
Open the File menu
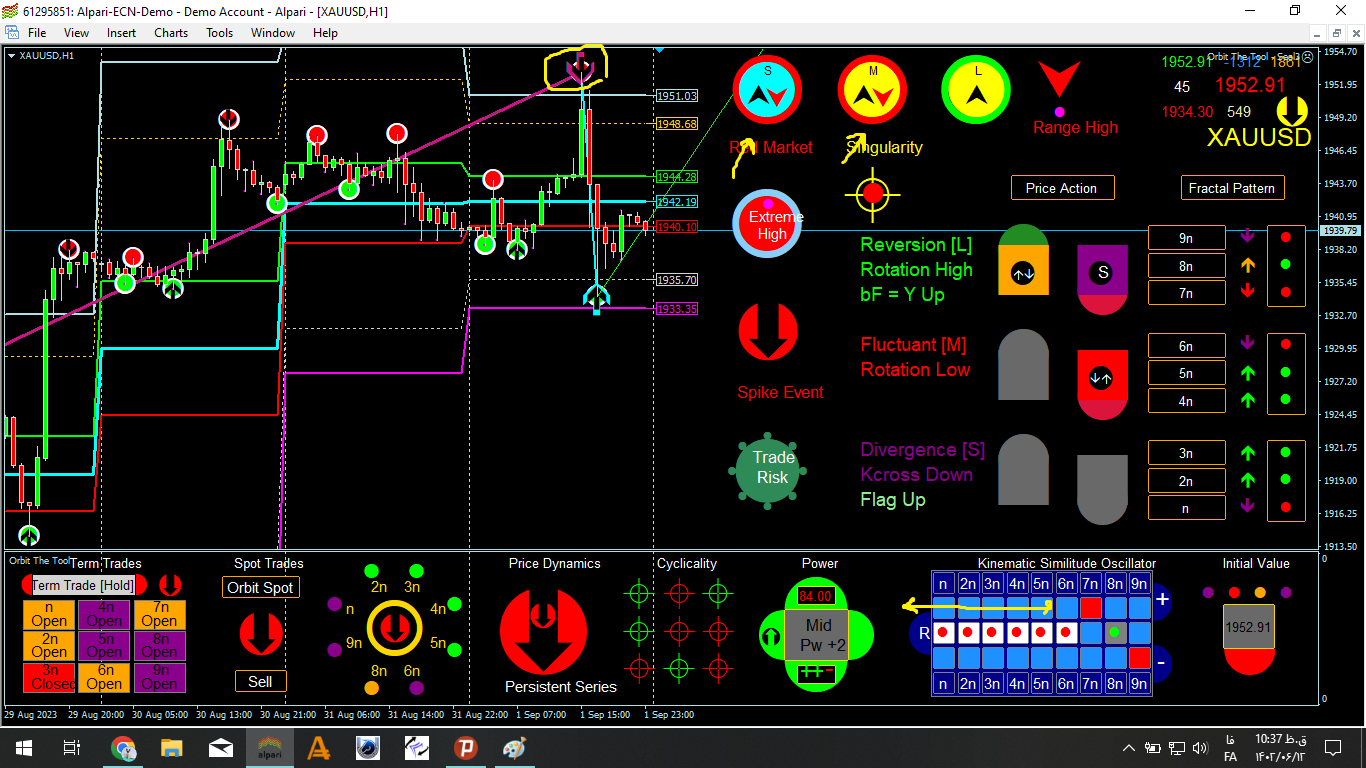[x=37, y=33]
